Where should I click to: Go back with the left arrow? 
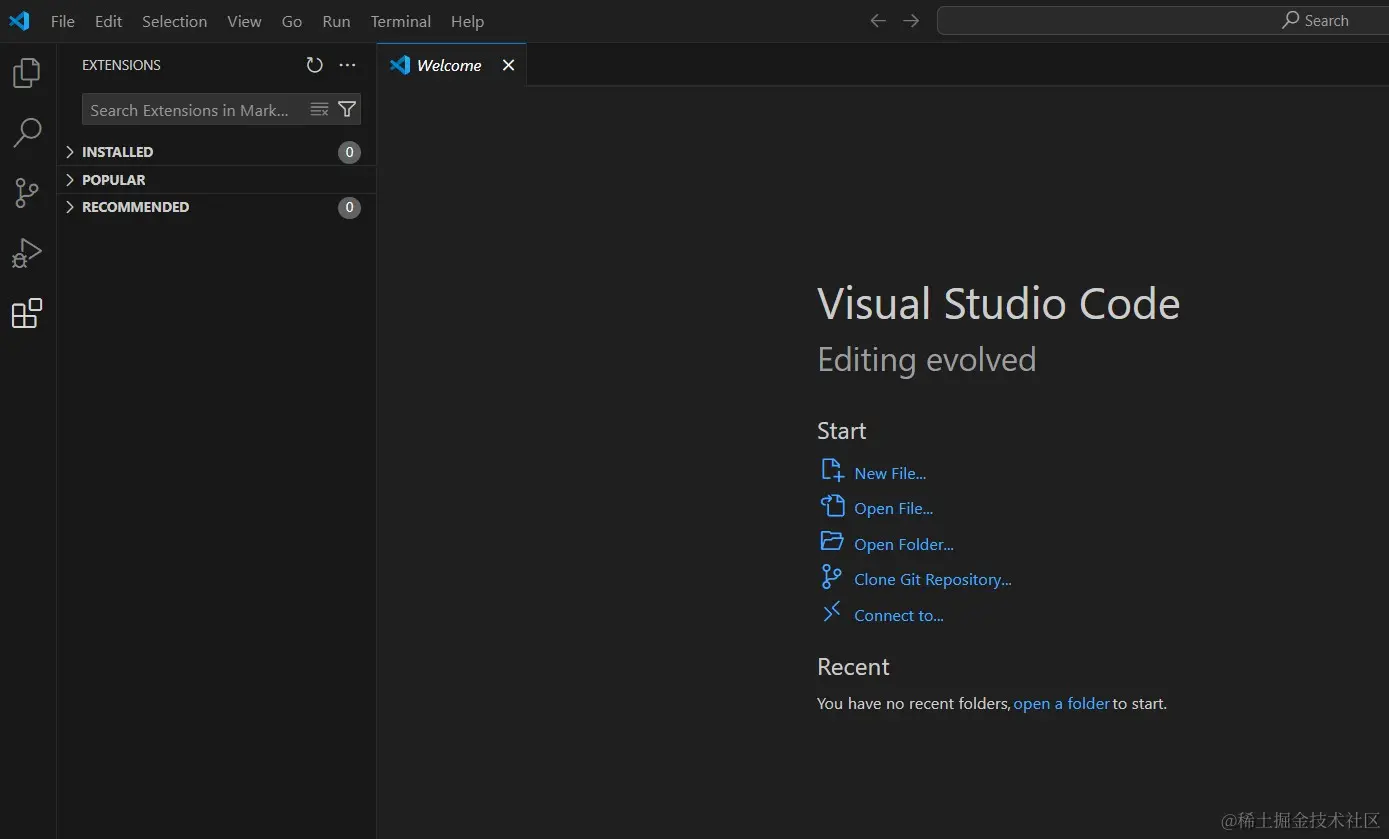tap(877, 21)
